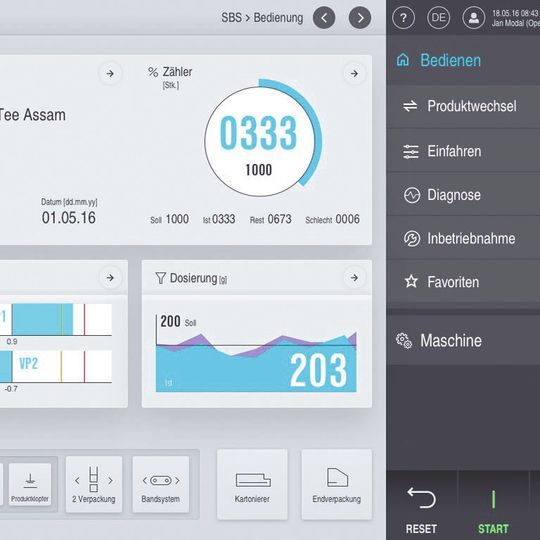Go back with the left chevron button
This screenshot has width=540, height=540.
(324, 18)
